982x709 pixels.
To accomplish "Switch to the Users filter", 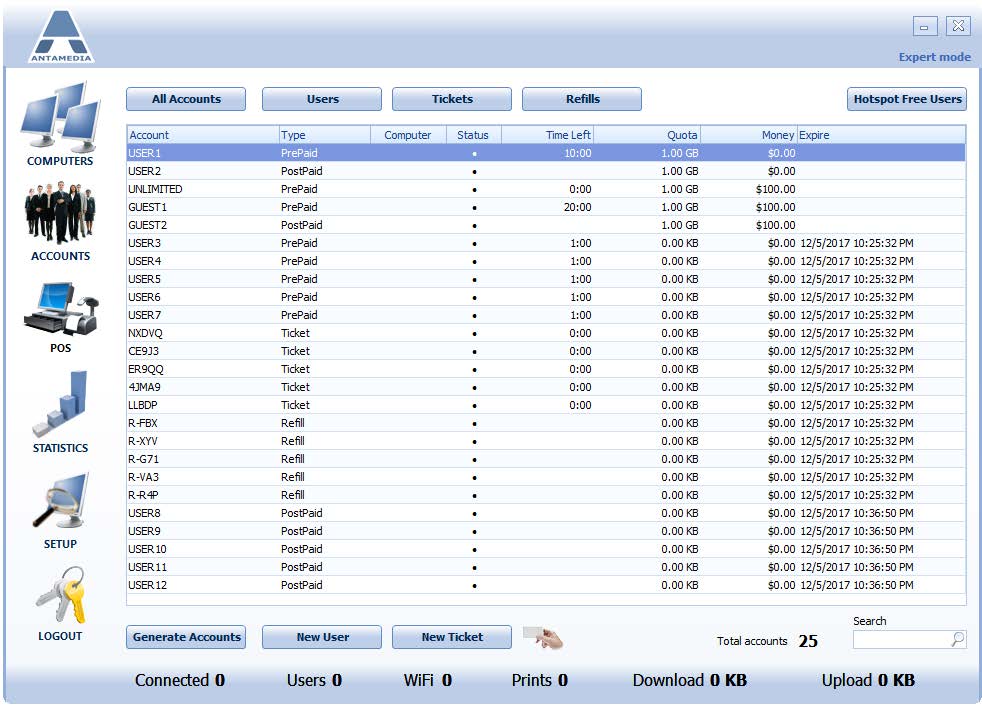I will pos(322,99).
